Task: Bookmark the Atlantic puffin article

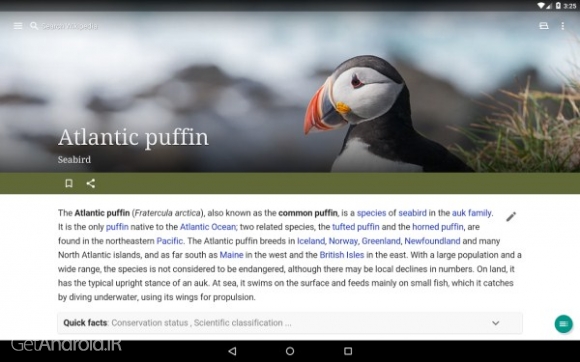Action: click(69, 183)
